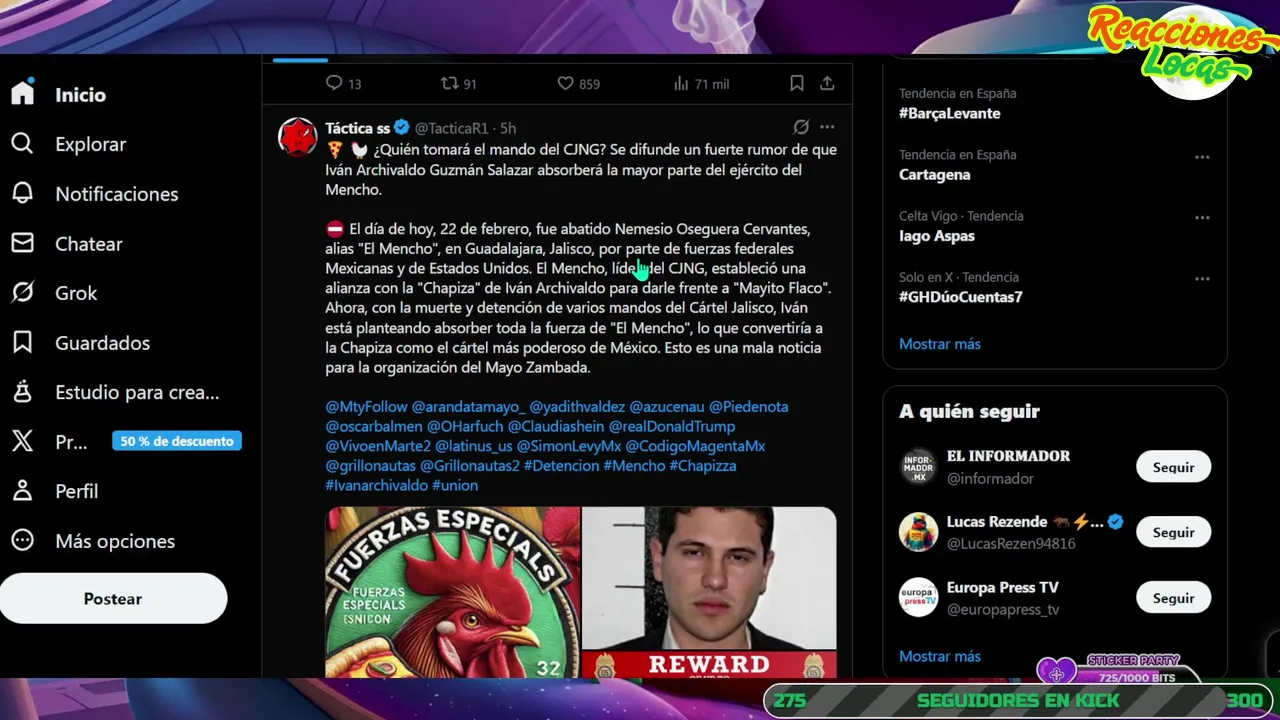Open Más opciones circle icon
The width and height of the screenshot is (1280, 720).
pos(23,540)
